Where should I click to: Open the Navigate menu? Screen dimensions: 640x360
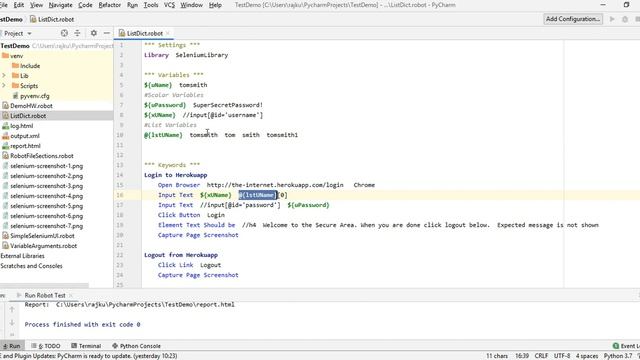(60, 5)
